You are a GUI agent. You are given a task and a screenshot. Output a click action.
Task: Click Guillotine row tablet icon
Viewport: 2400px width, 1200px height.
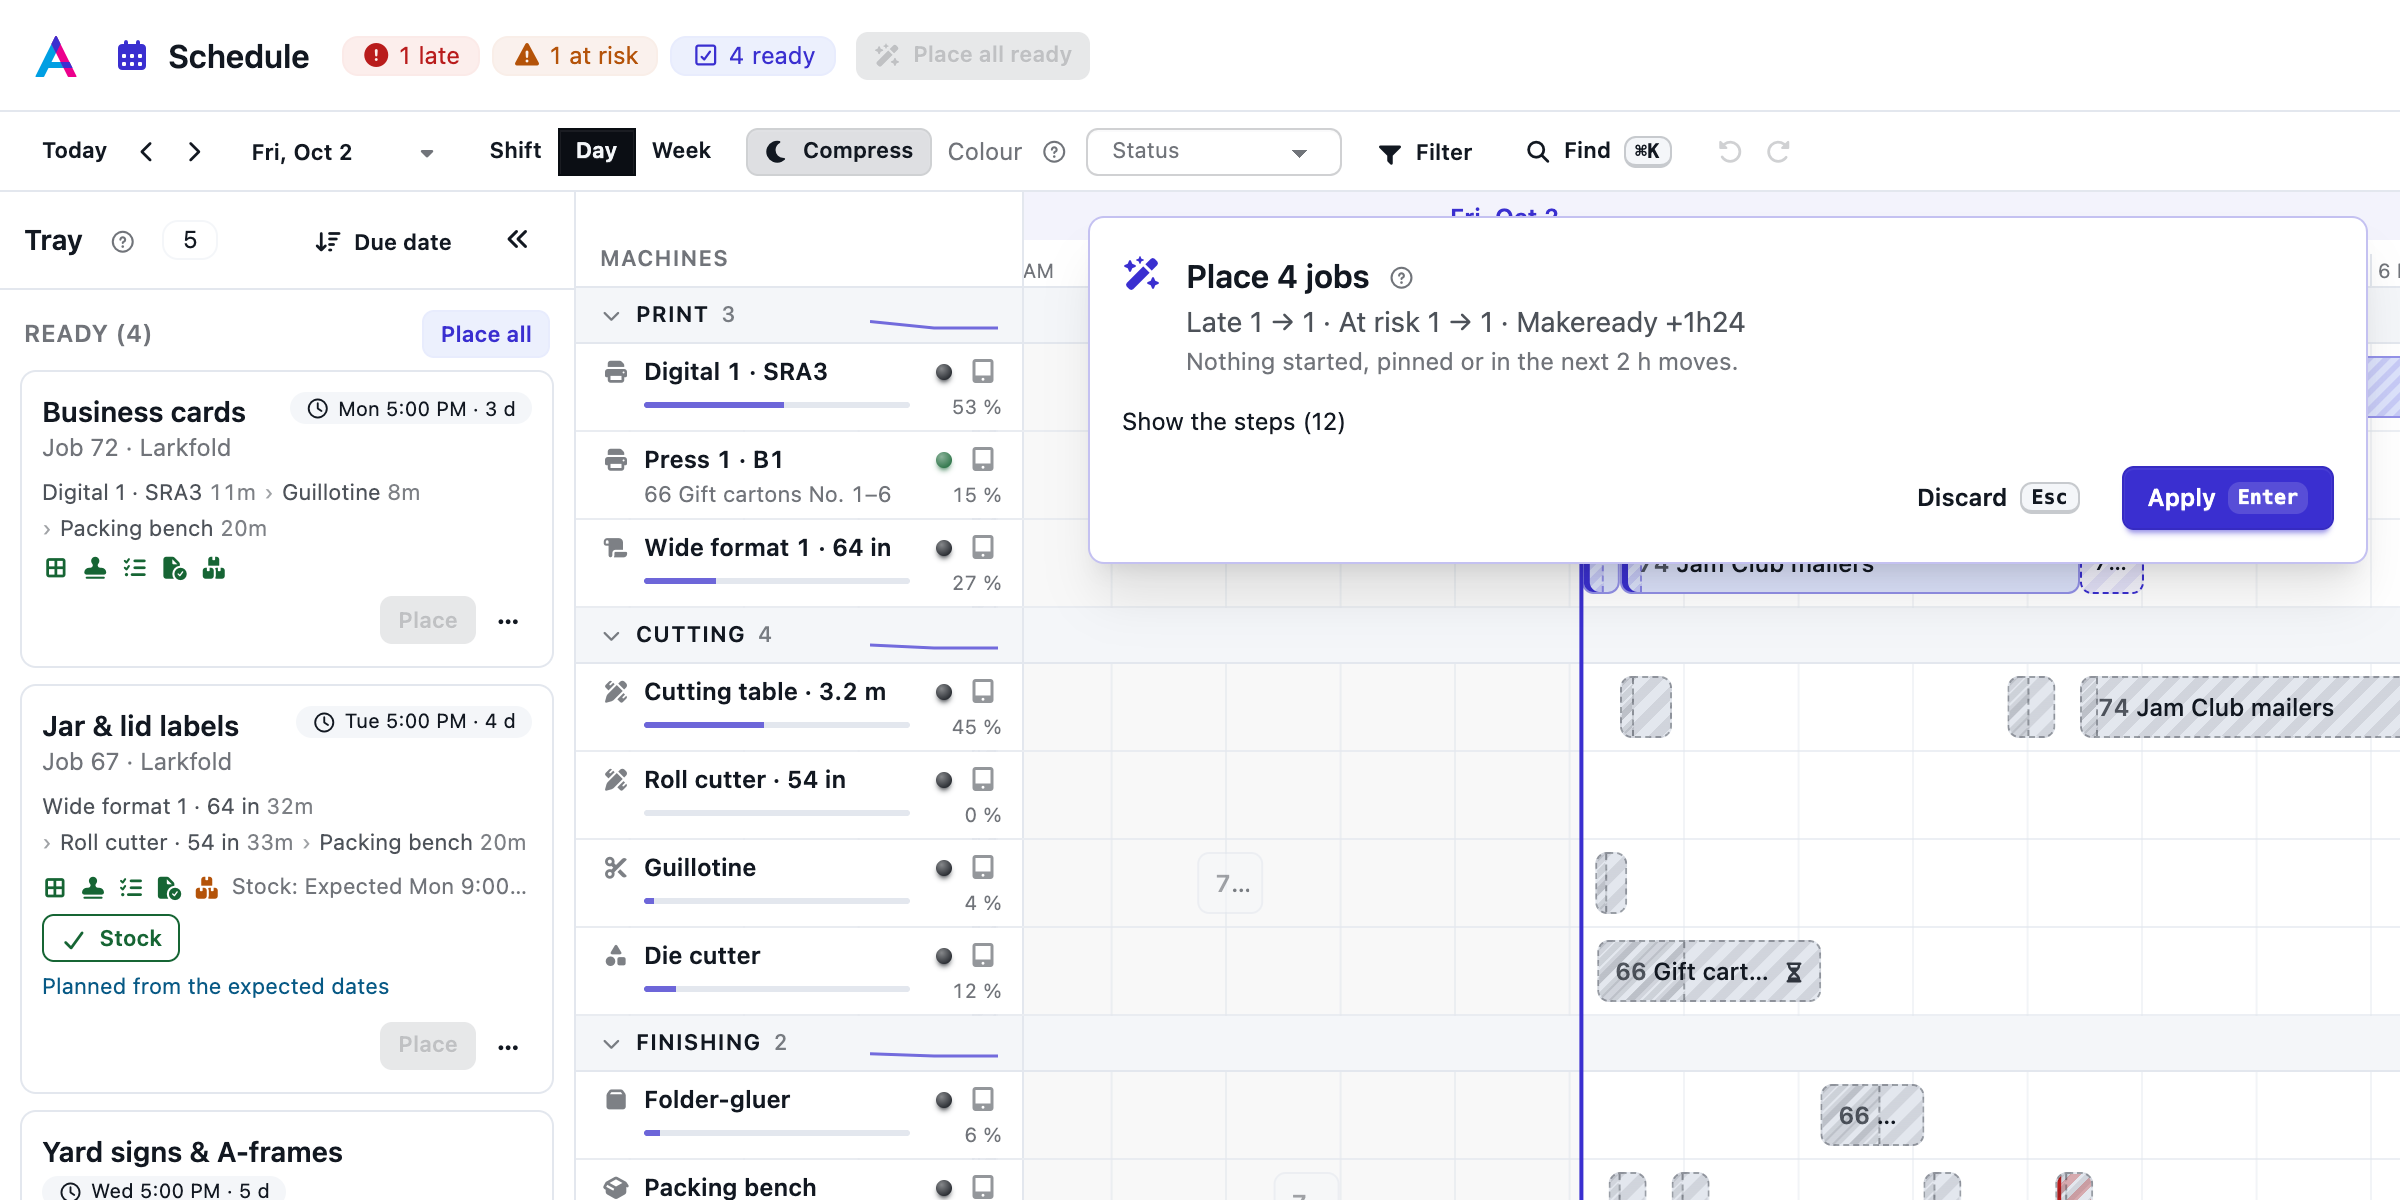983,868
